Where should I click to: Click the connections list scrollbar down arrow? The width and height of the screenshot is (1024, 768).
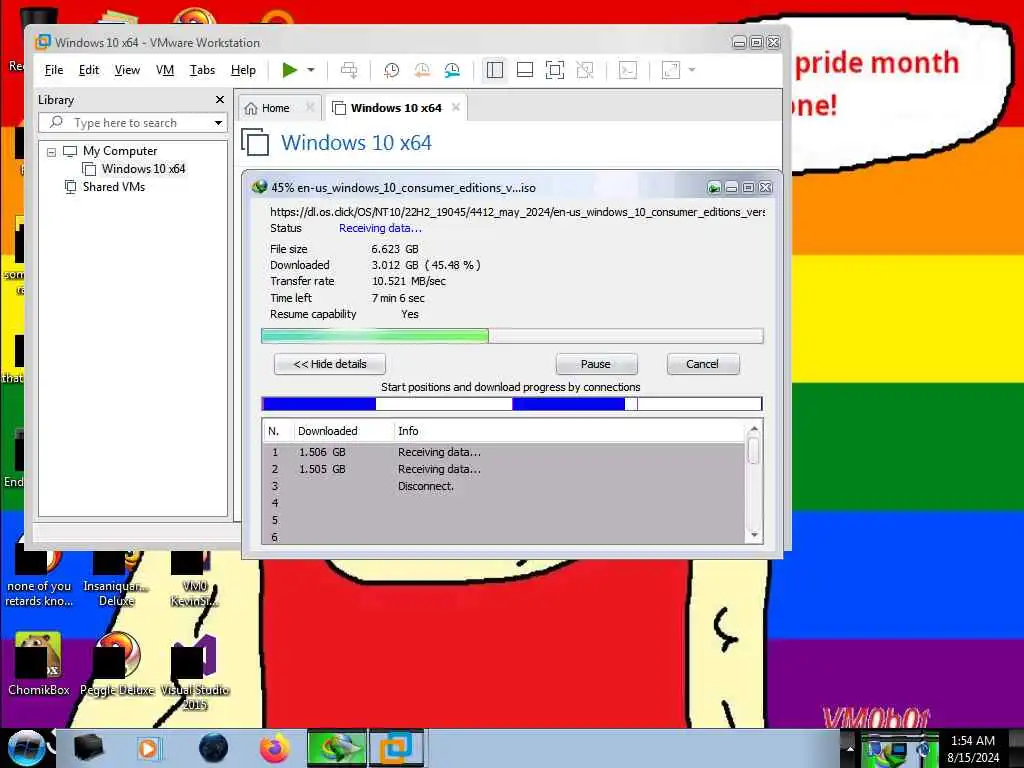click(754, 536)
